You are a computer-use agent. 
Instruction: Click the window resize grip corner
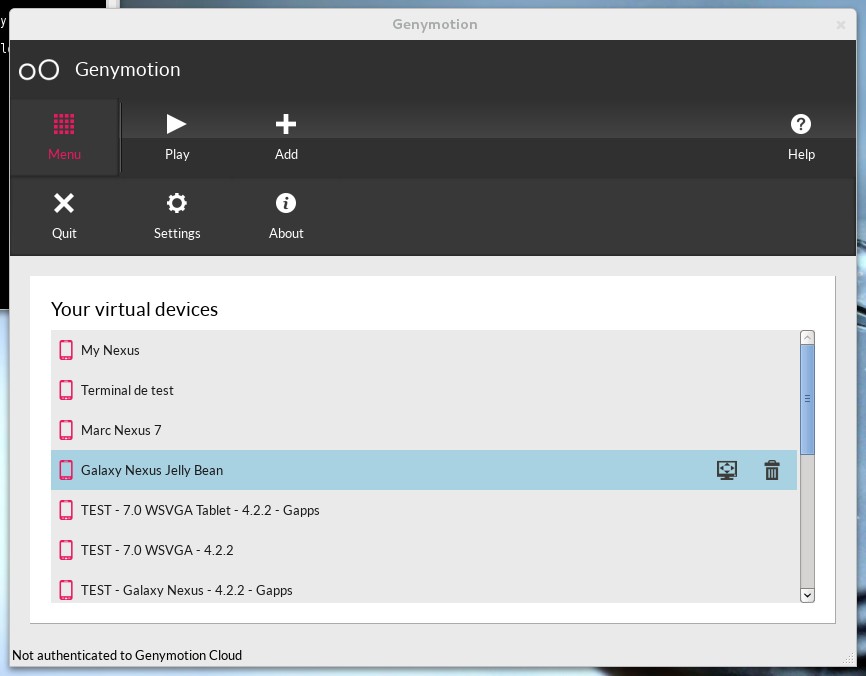(849, 658)
